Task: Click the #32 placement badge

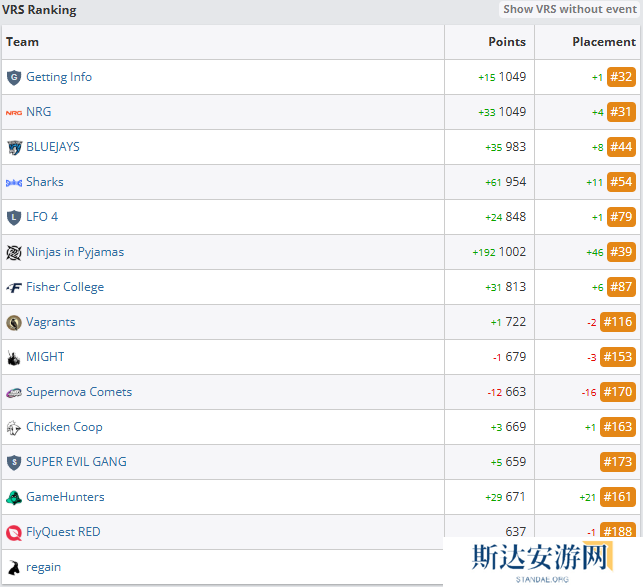Action: tap(621, 77)
